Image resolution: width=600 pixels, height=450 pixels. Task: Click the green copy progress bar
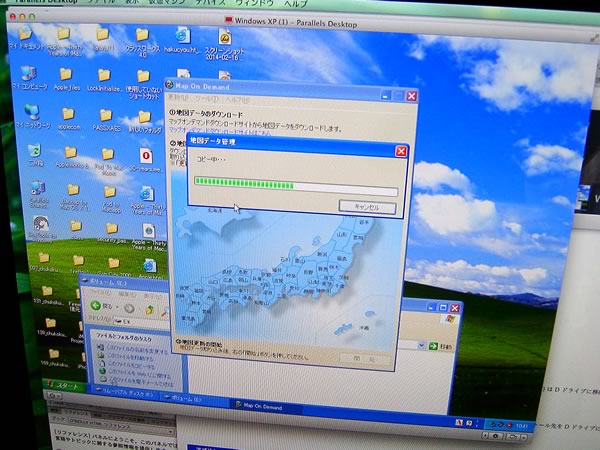(296, 186)
